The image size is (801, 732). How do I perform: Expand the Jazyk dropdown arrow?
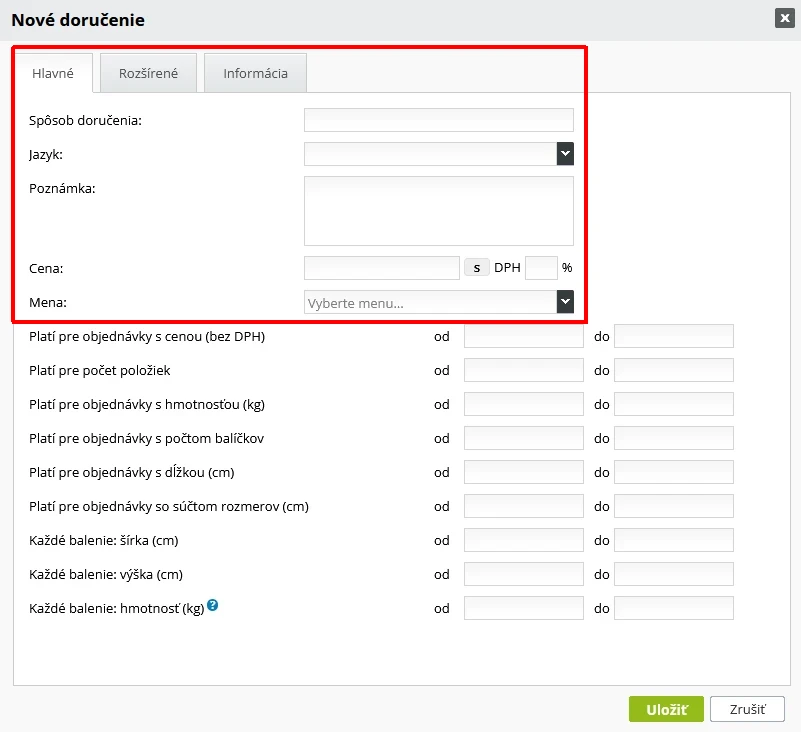[565, 154]
